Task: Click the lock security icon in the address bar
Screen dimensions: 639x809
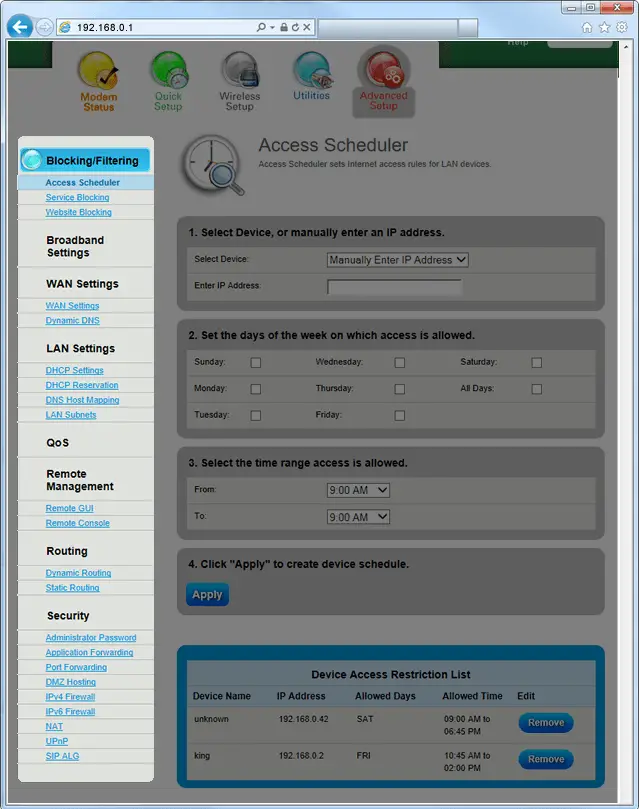Action: tap(284, 27)
